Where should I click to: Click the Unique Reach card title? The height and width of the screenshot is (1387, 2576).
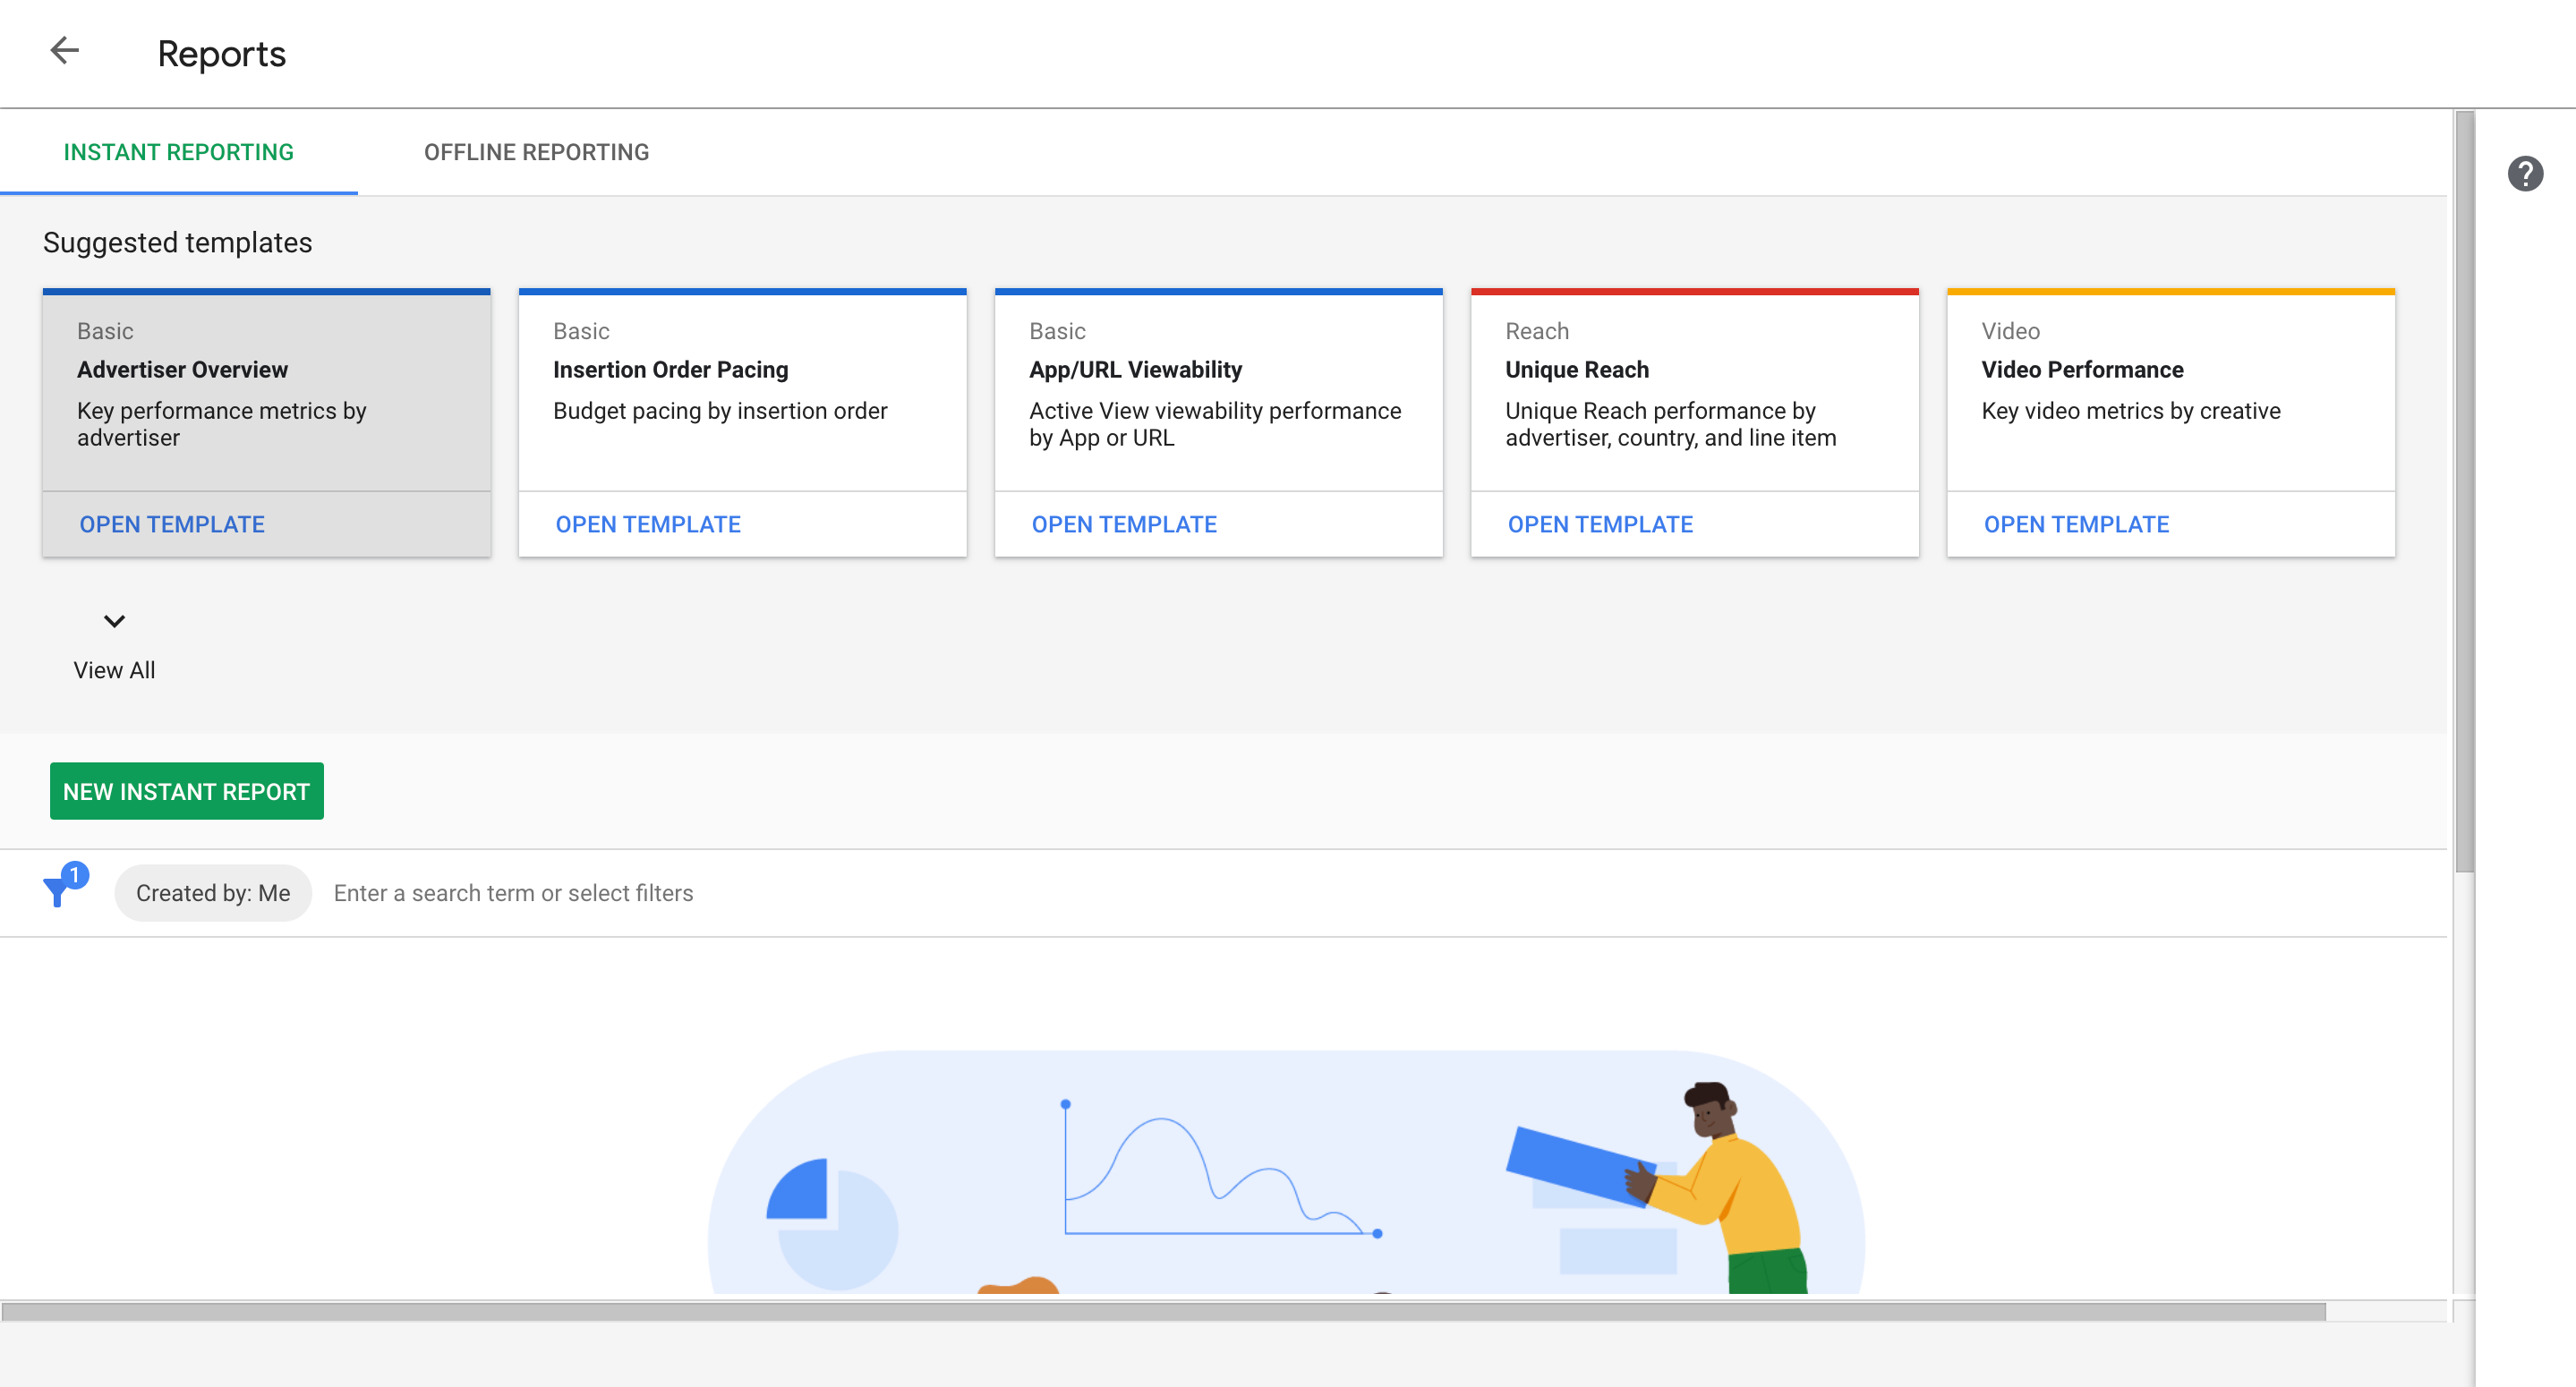[1576, 370]
